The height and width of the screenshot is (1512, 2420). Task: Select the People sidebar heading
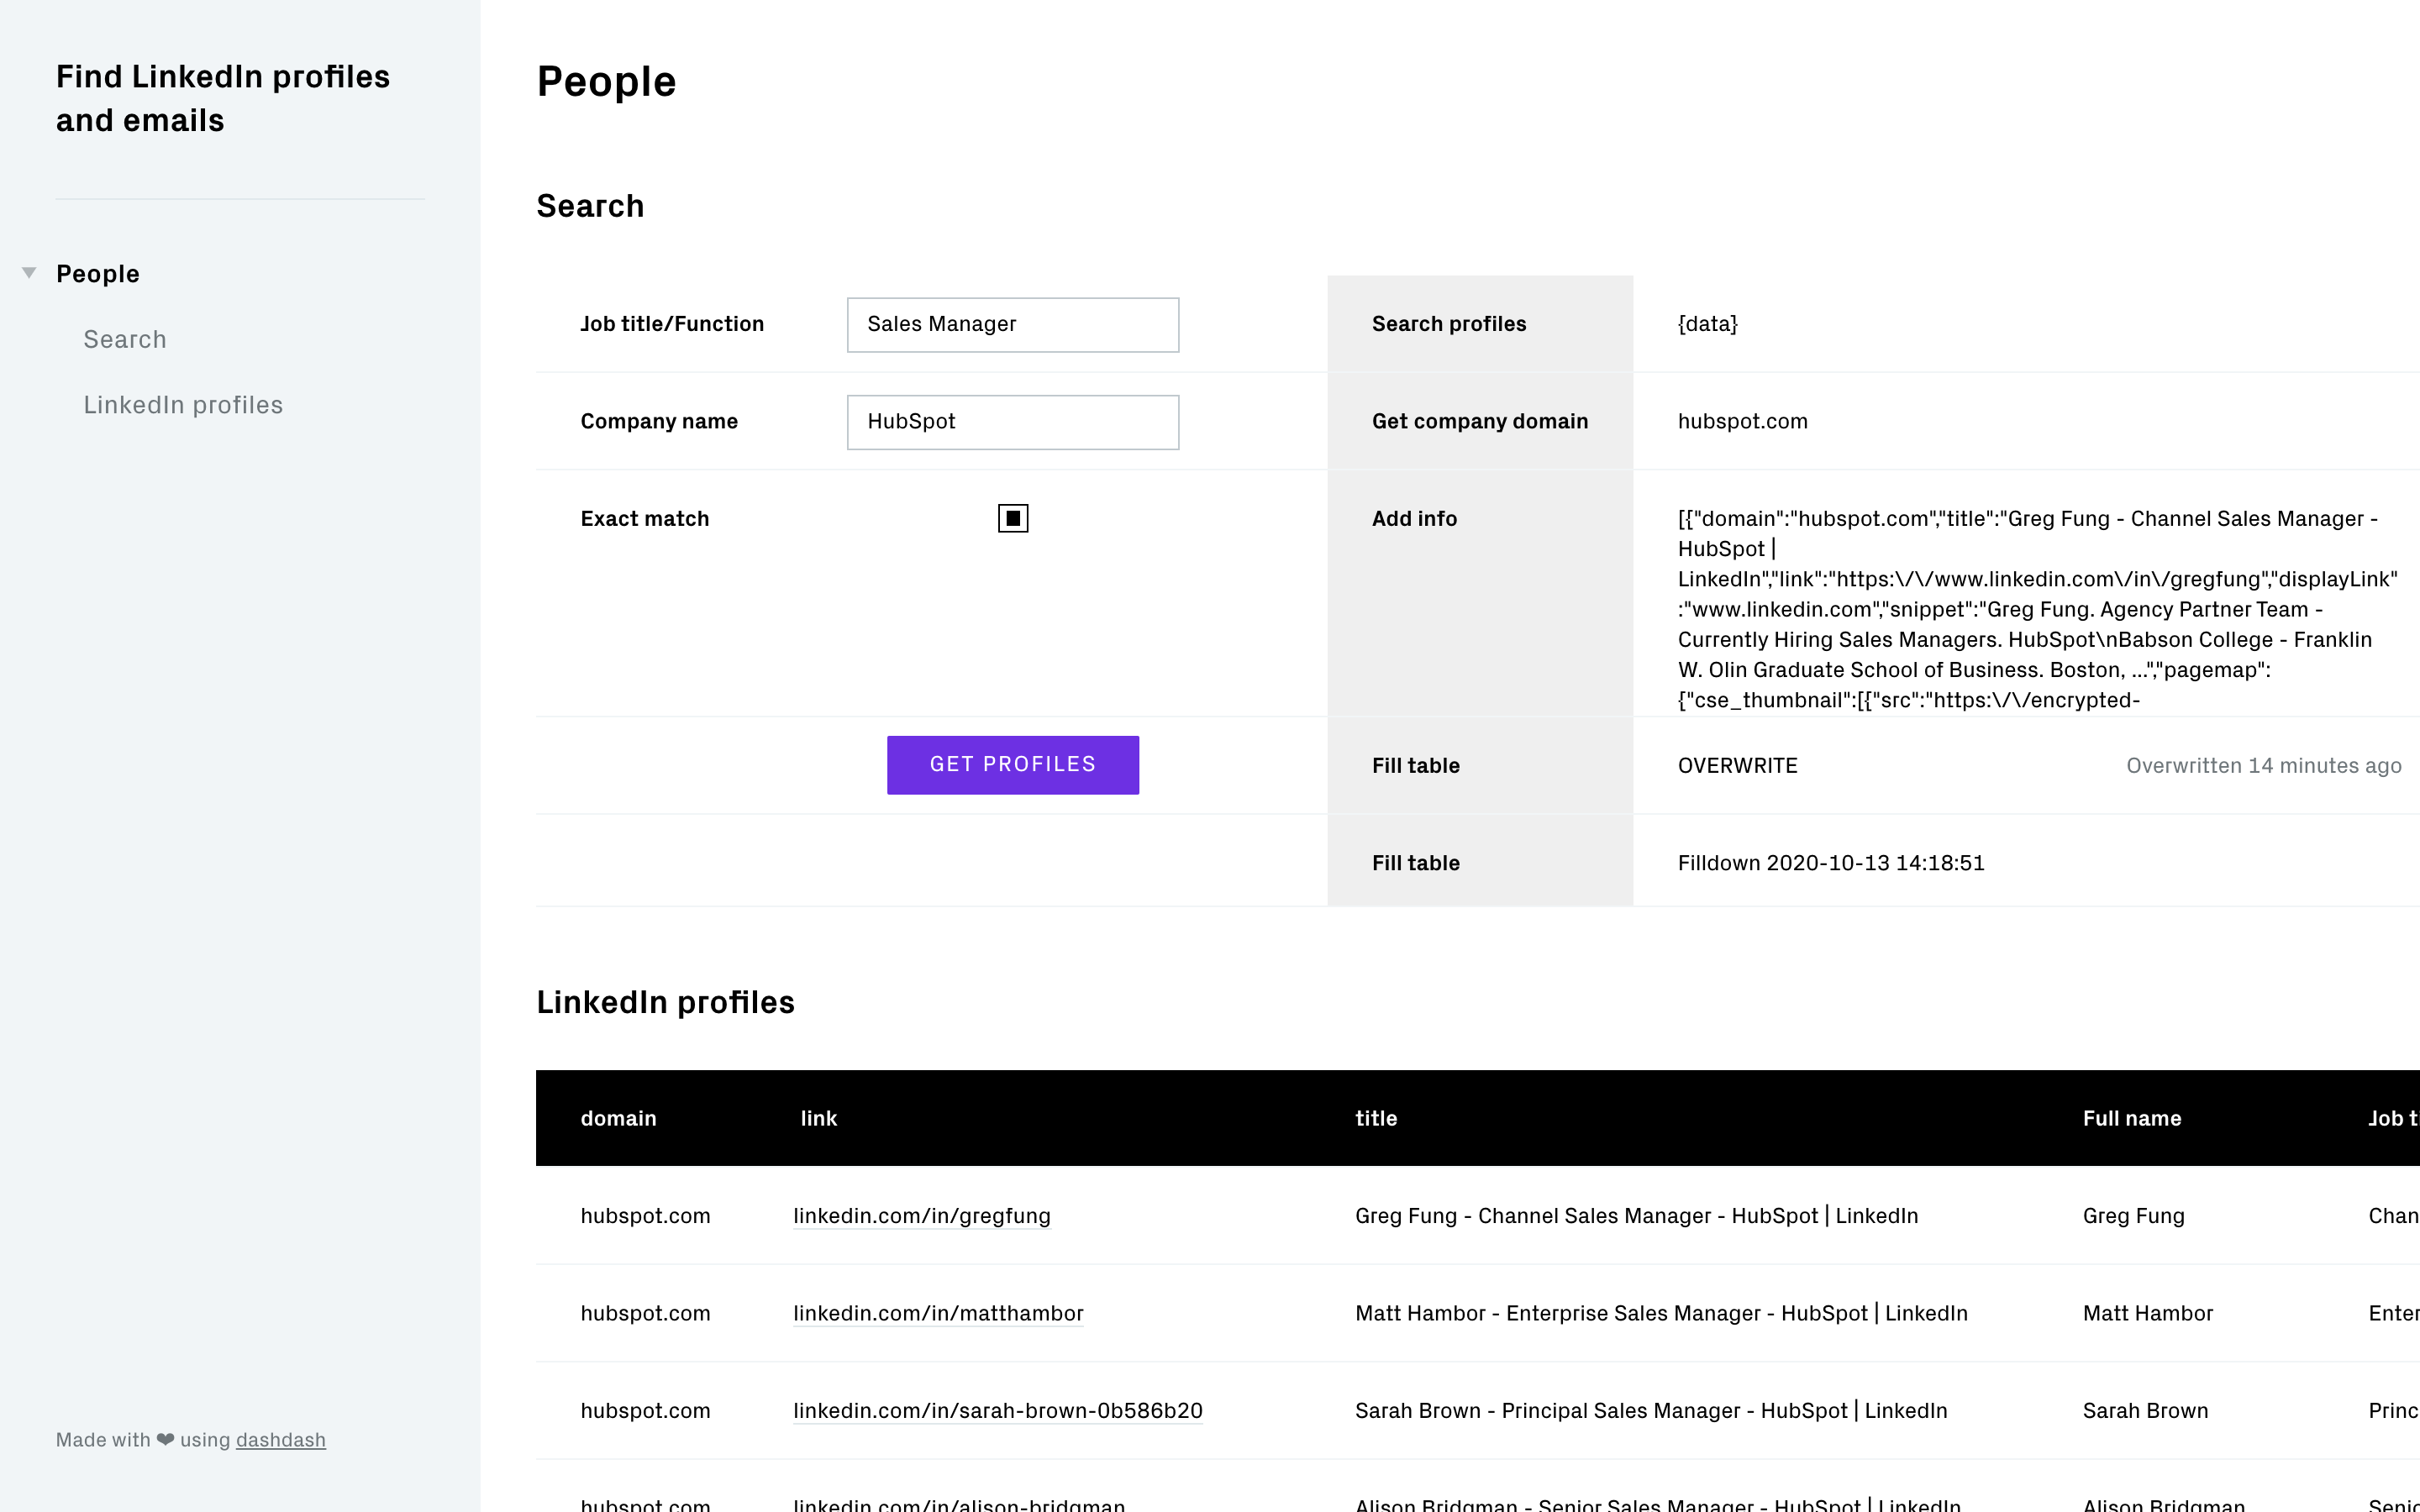click(x=98, y=274)
